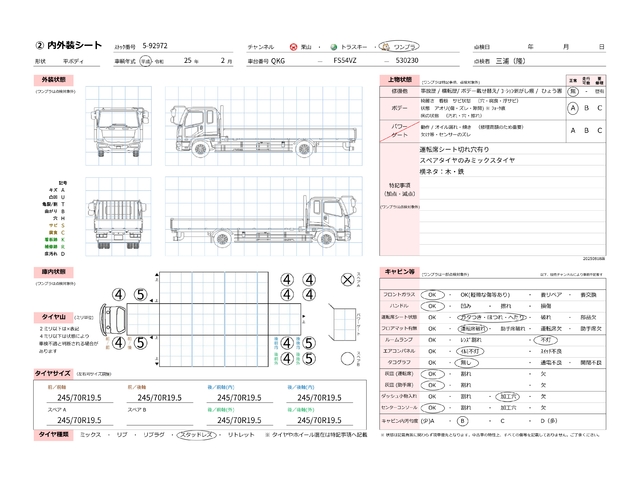
Task: Click the circled OK for ハンドル
Action: point(432,305)
